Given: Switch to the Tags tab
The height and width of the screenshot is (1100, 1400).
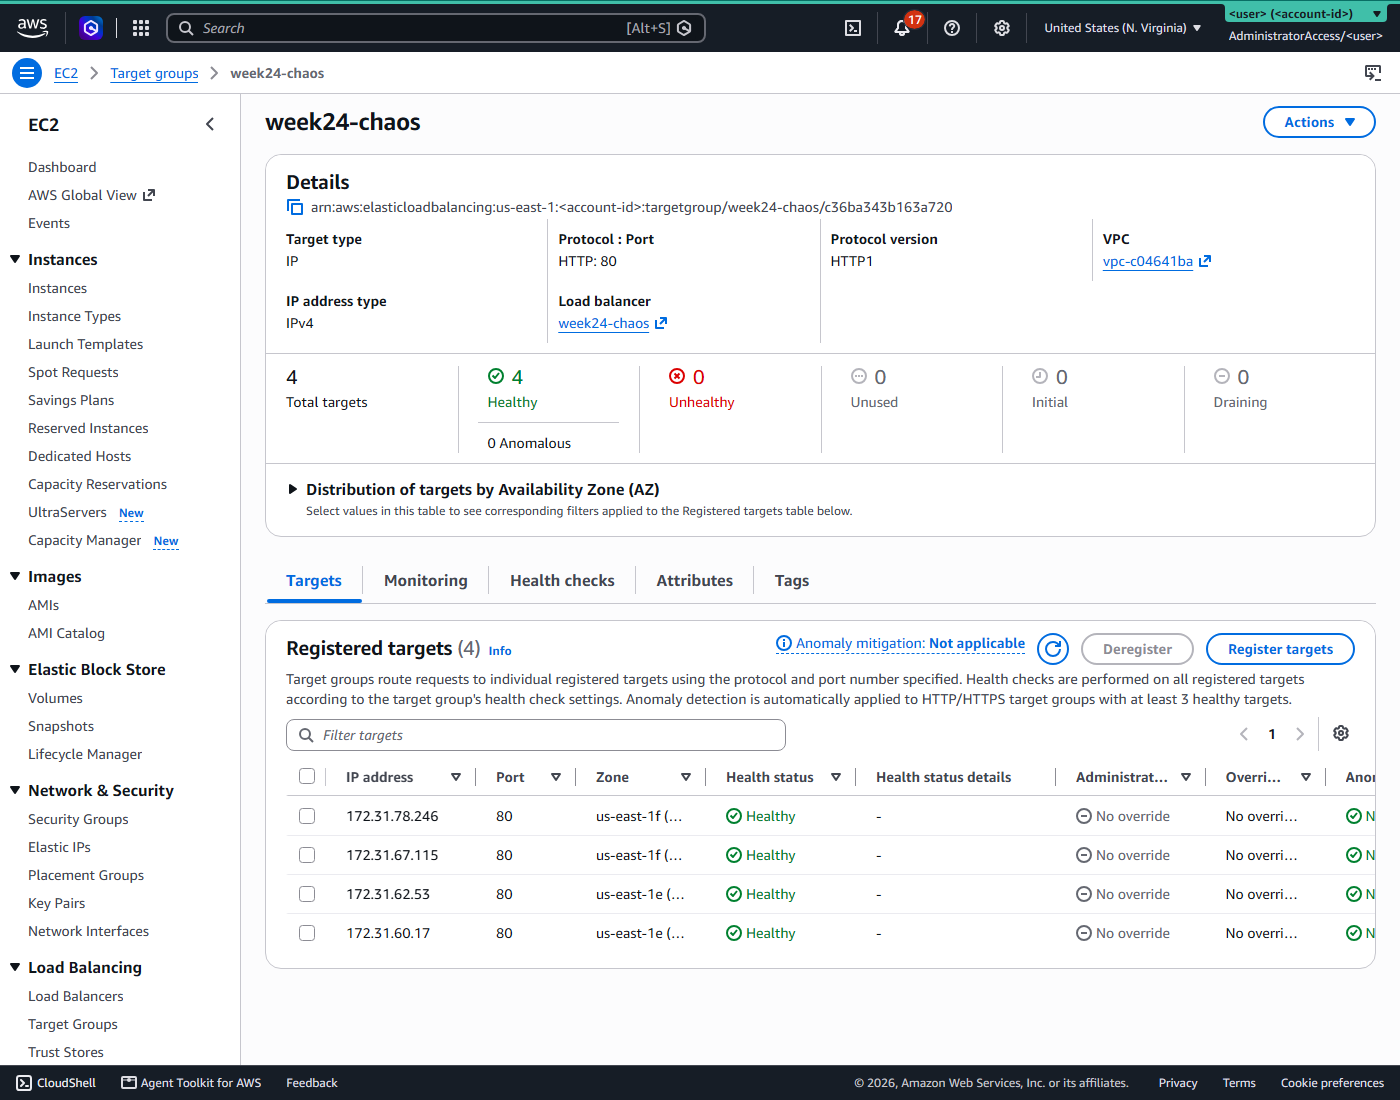Looking at the screenshot, I should click(x=792, y=581).
